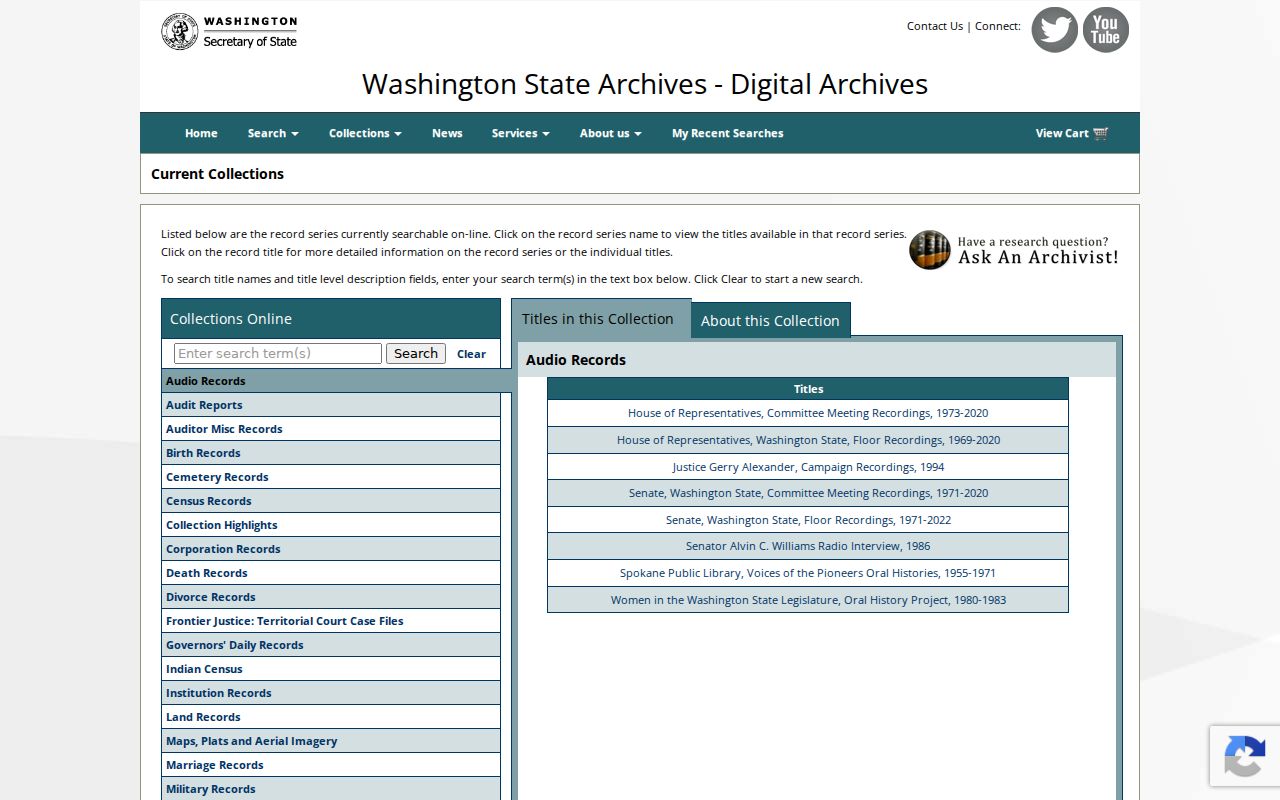Select Birth Records collection
1280x800 pixels.
331,453
